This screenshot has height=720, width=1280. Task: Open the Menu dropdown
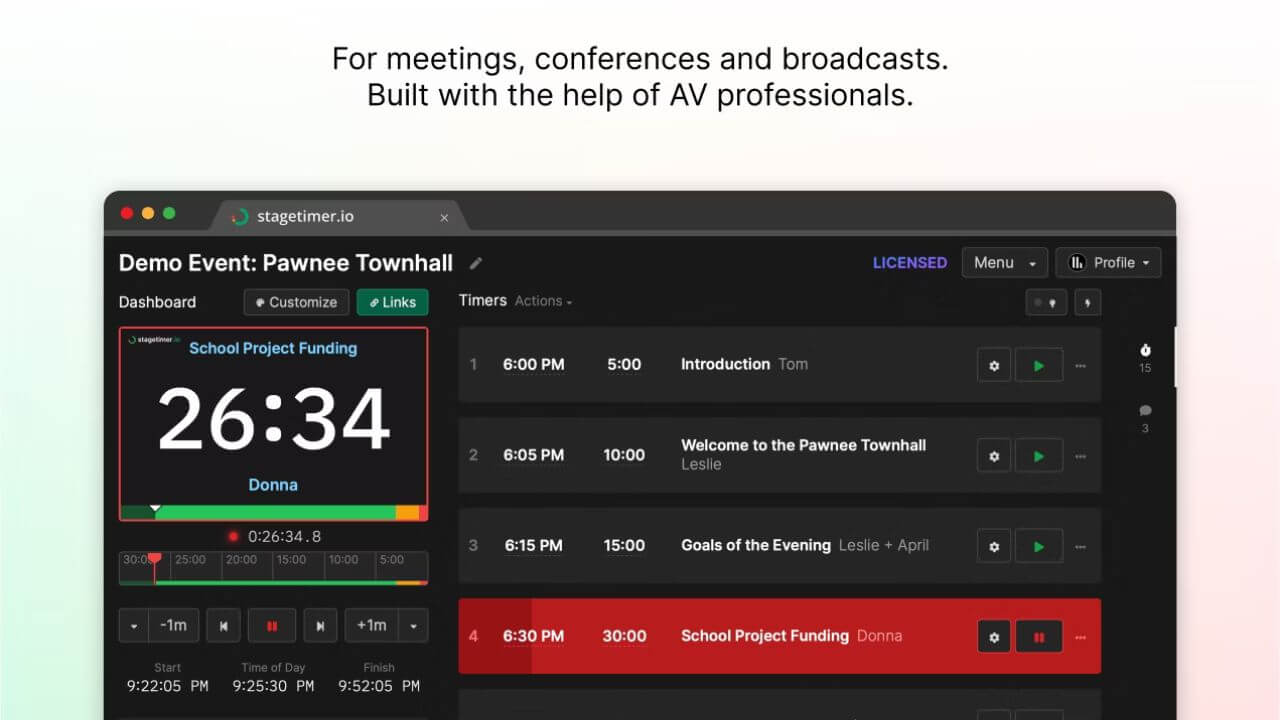coord(1004,263)
